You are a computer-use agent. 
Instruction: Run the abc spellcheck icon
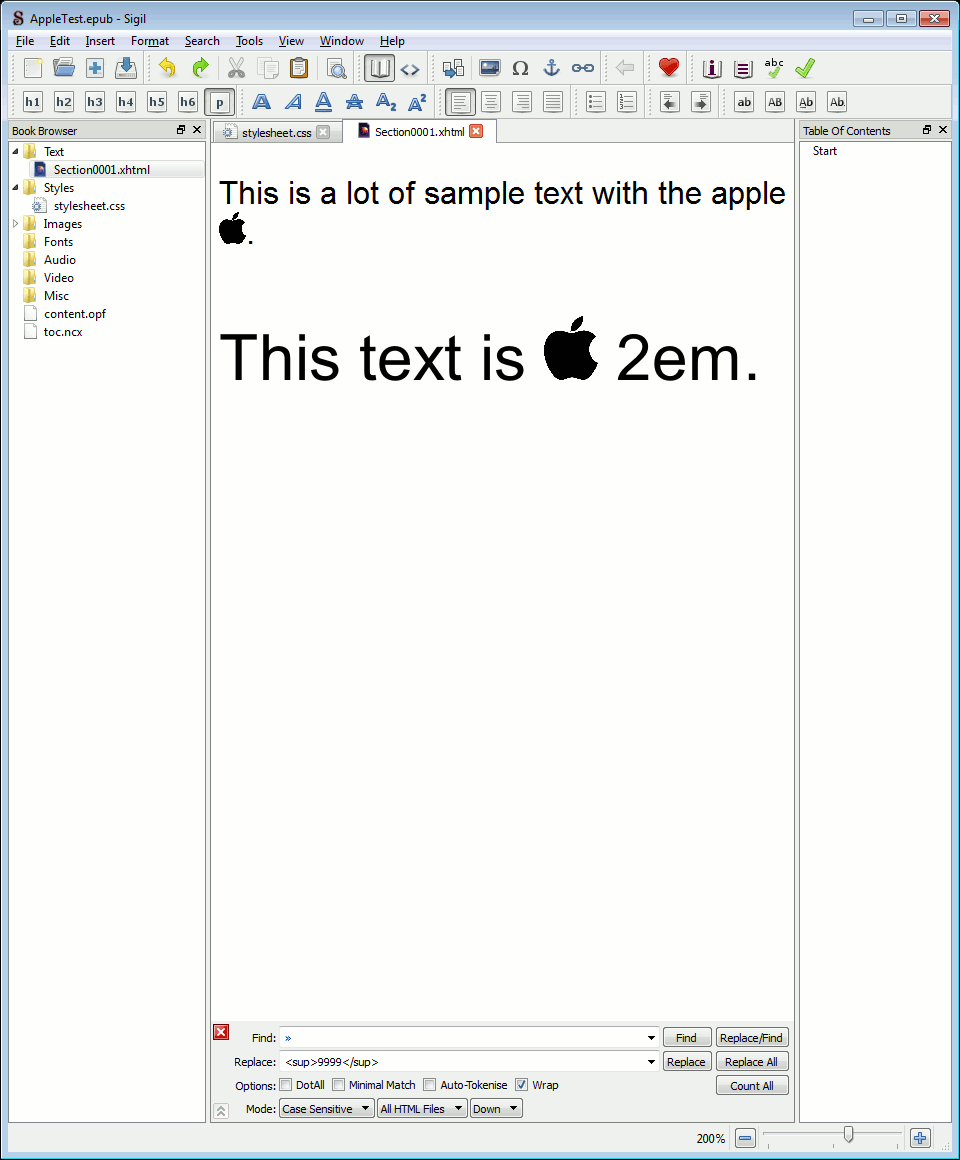tap(774, 69)
